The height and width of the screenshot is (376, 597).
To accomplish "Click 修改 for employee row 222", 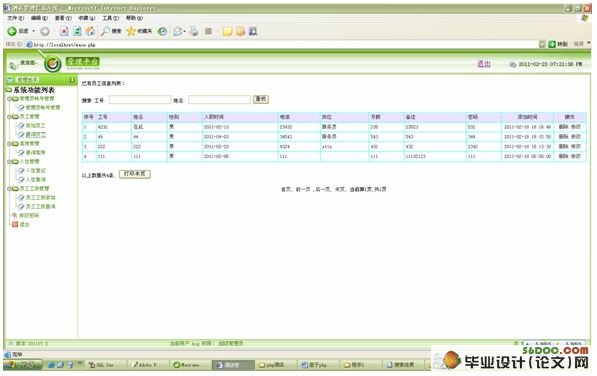I will [576, 147].
